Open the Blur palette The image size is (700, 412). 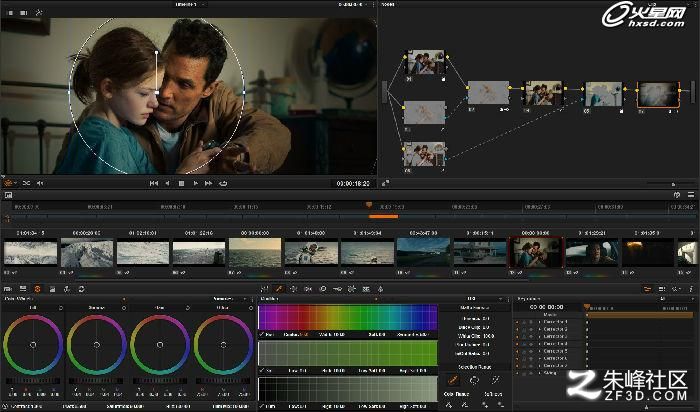coord(323,289)
